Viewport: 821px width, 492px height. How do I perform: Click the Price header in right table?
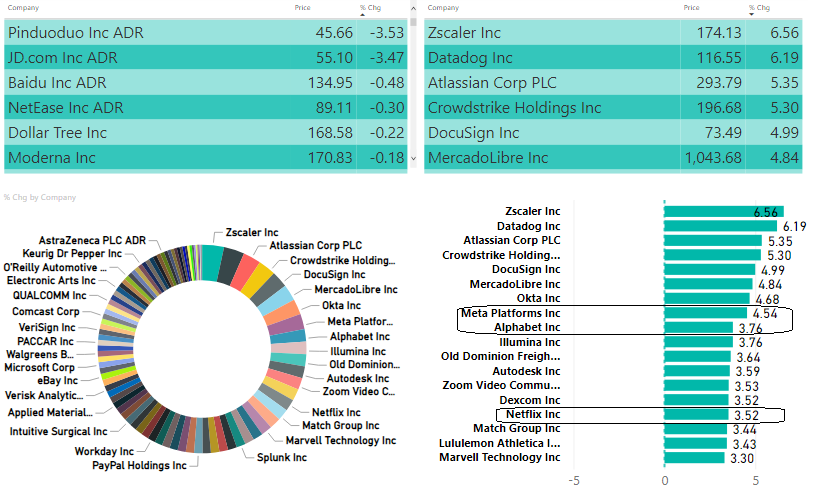691,8
